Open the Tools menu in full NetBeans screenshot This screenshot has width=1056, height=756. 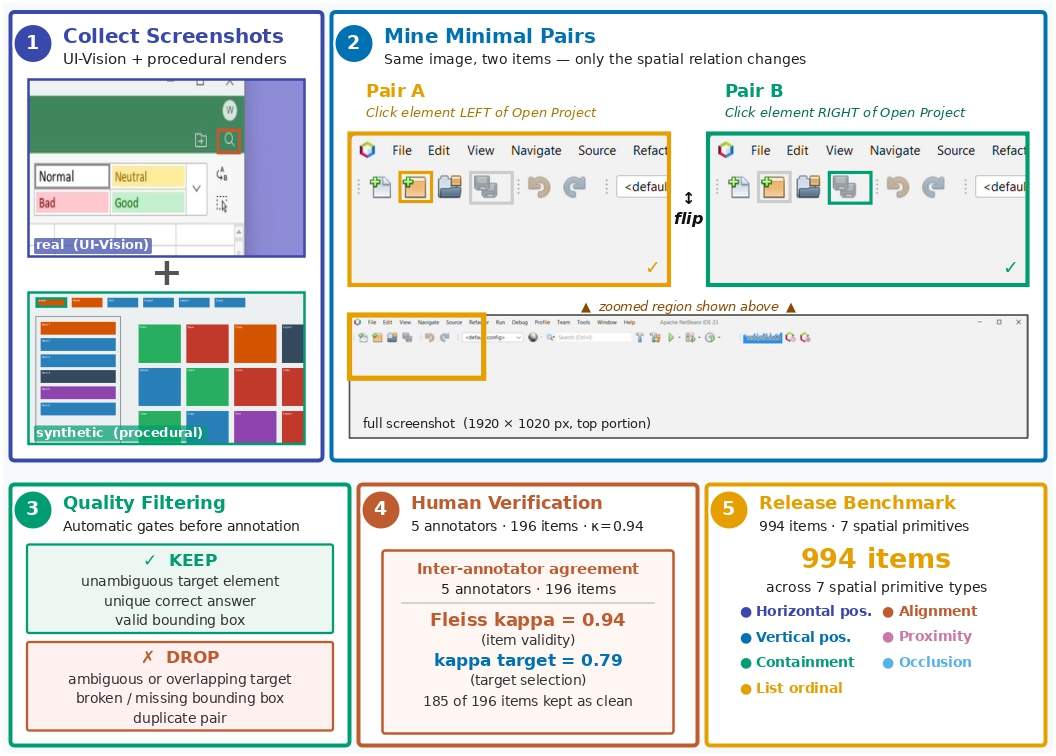pos(583,322)
